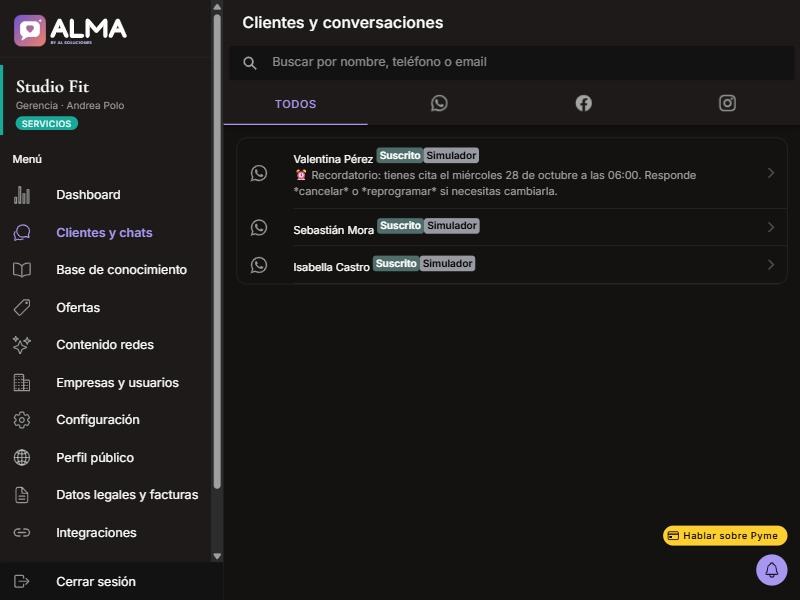Click Simulador badge on Valentina Pérez
Viewport: 800px width, 600px height.
point(451,155)
